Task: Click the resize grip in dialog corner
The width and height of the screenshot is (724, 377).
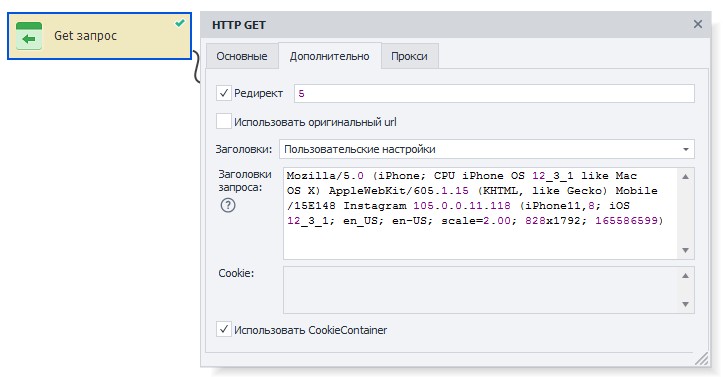Action: [701, 359]
